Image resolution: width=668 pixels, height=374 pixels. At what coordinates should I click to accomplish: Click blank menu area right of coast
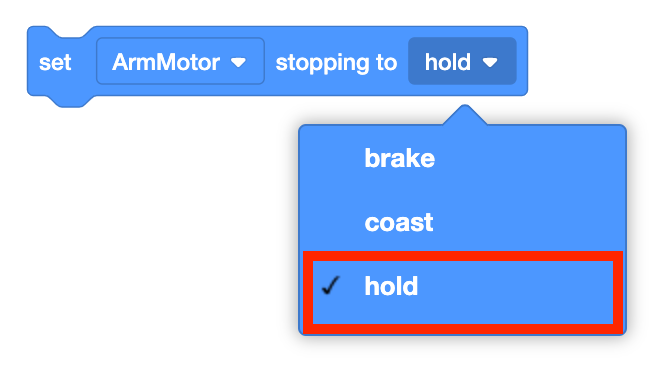click(x=528, y=222)
